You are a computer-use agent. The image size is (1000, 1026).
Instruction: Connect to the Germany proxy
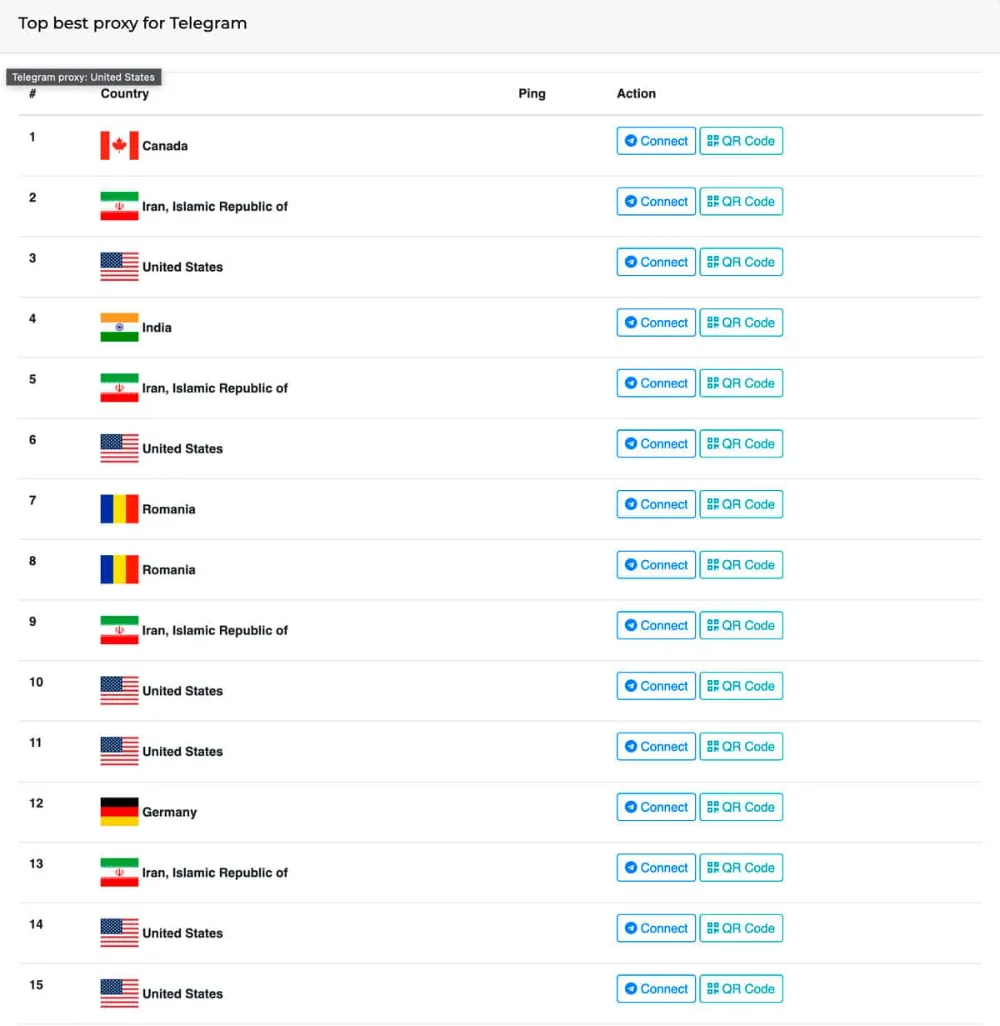click(656, 807)
